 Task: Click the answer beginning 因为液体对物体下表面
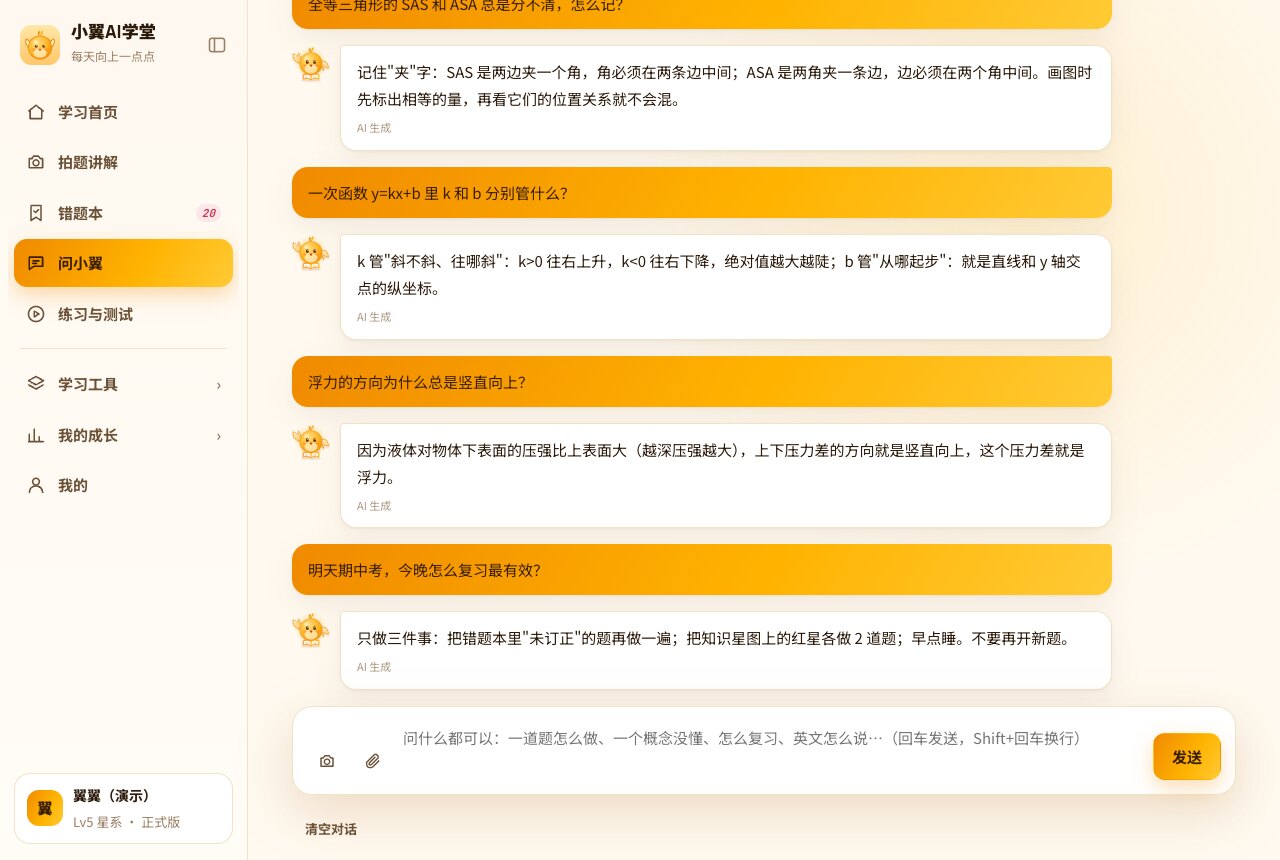pyautogui.click(x=726, y=475)
